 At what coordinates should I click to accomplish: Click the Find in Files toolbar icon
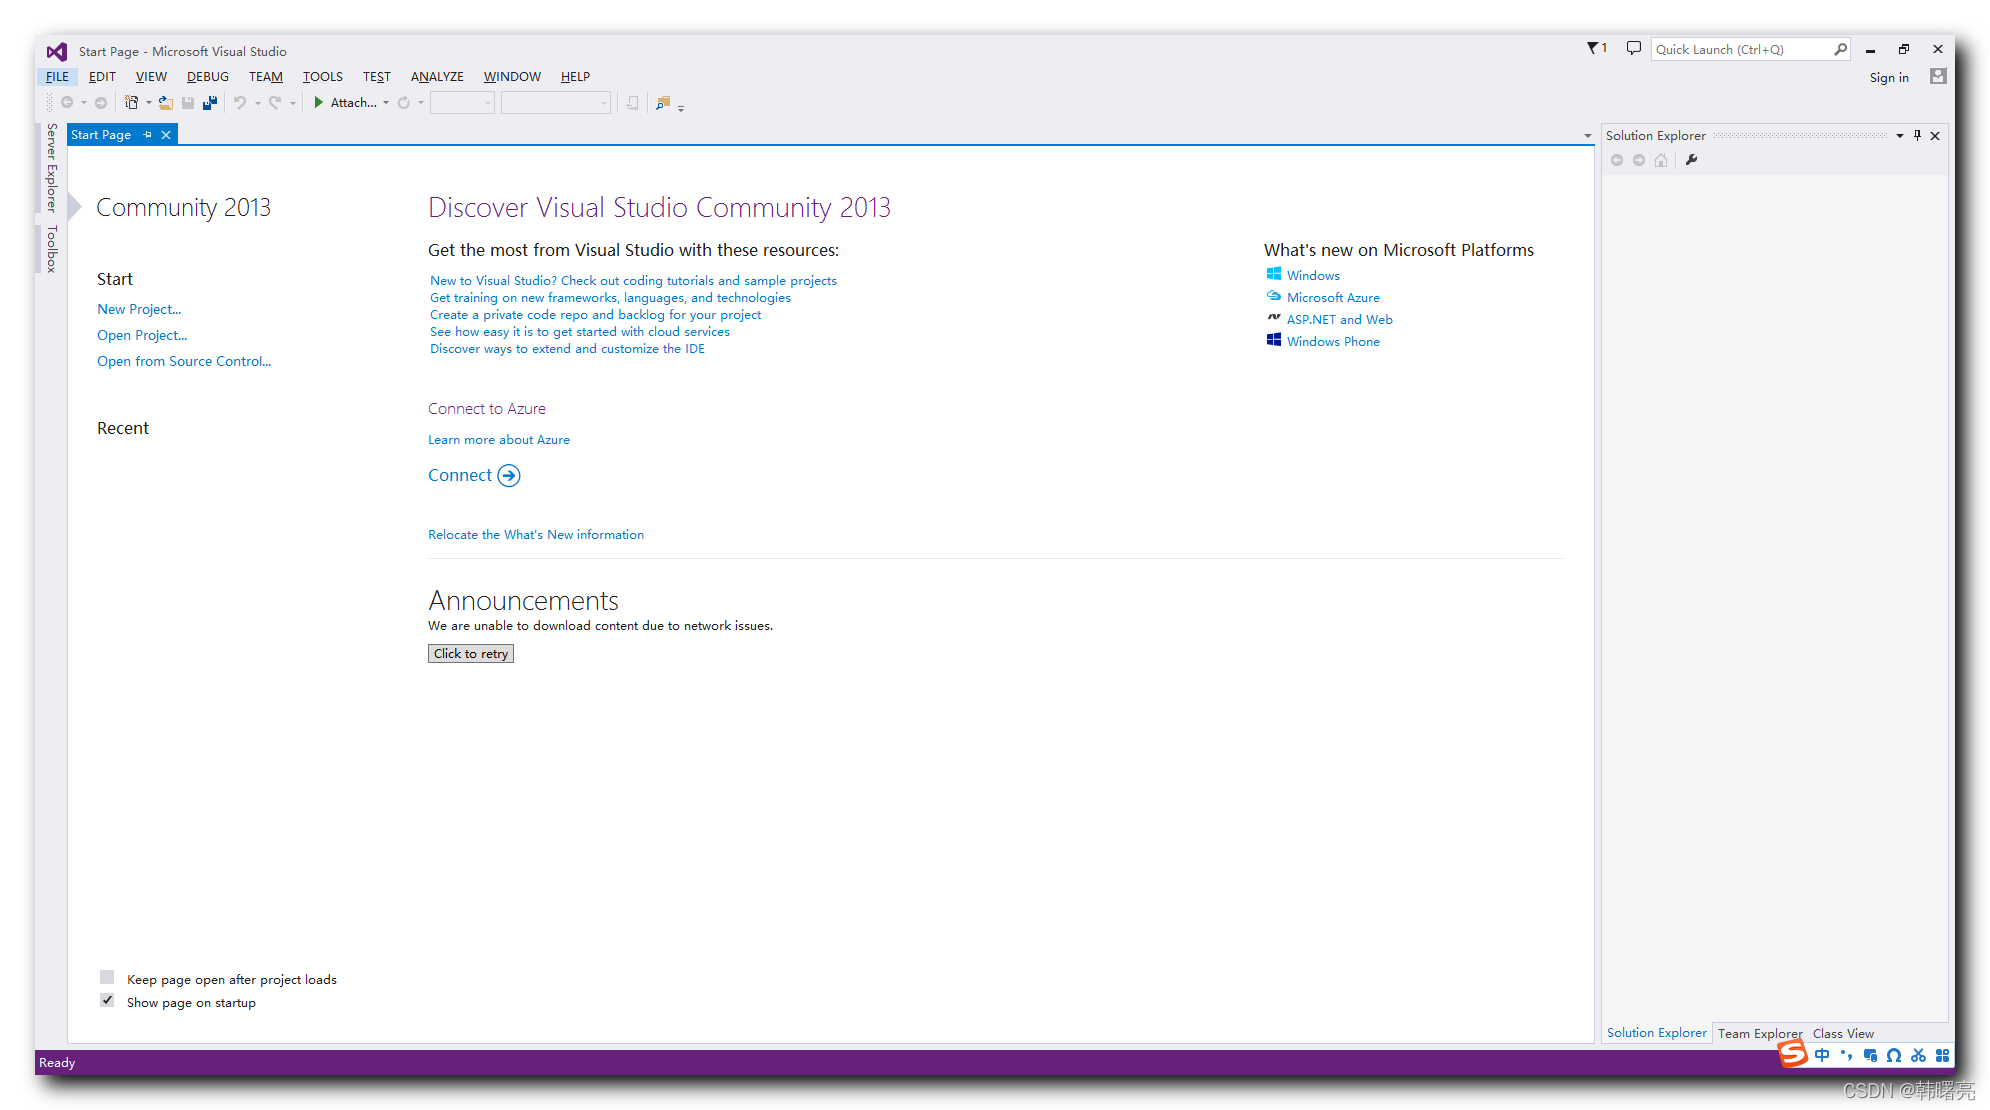(x=663, y=103)
